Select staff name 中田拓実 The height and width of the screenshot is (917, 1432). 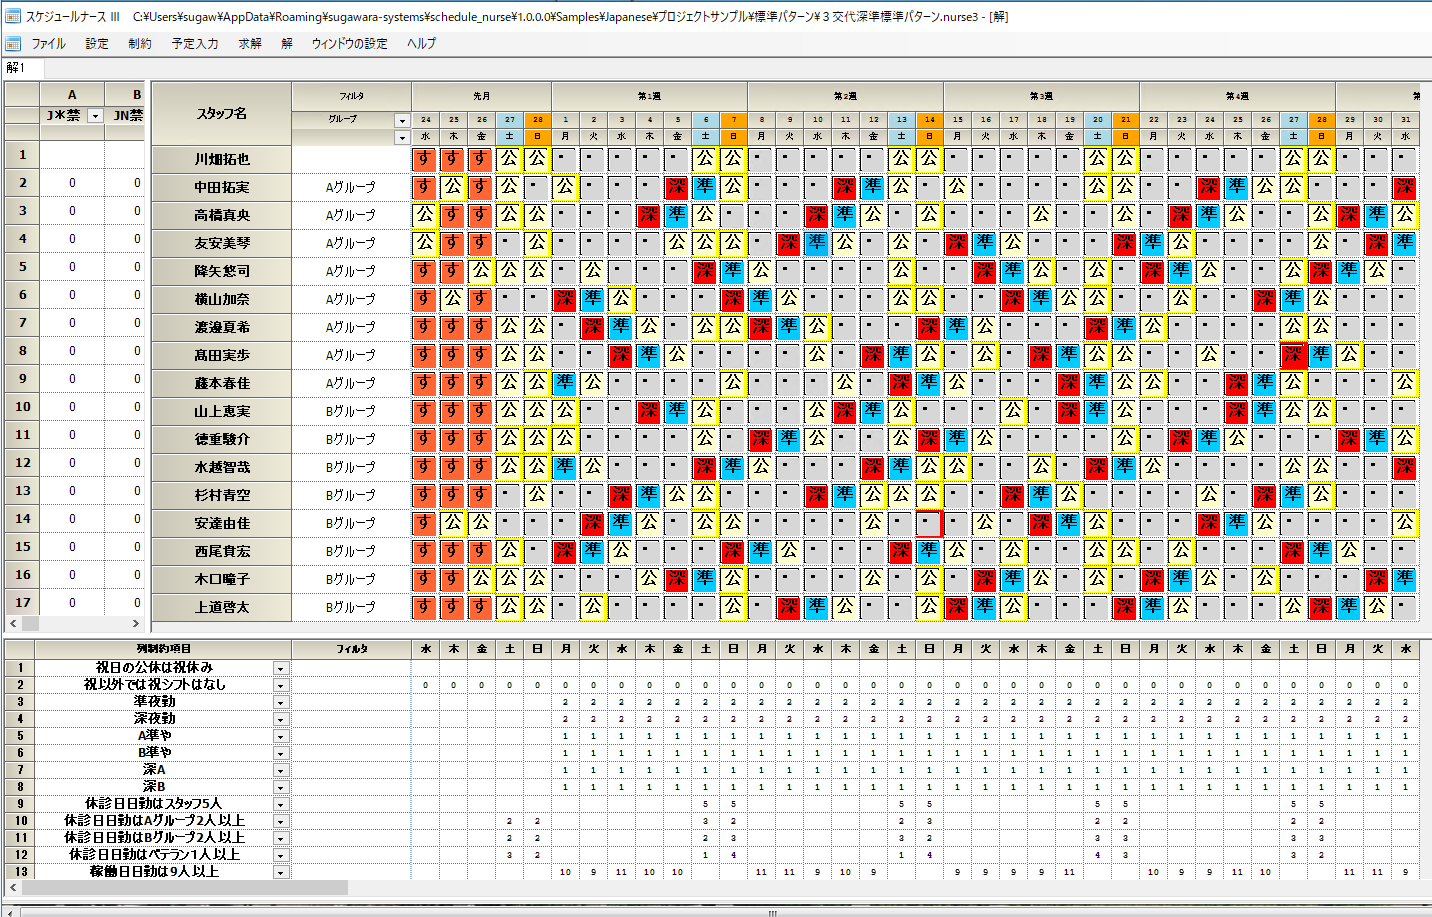pos(222,187)
